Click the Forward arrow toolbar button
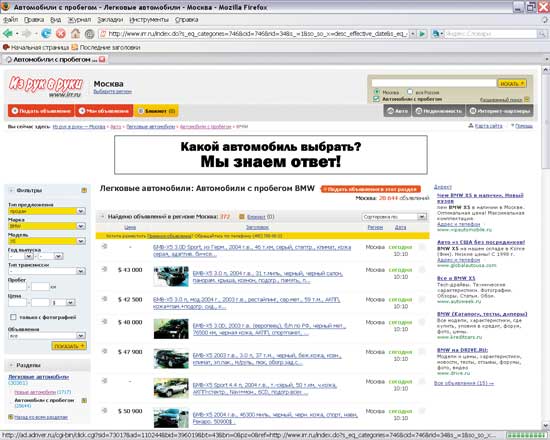Image resolution: width=550 pixels, height=440 pixels. tap(26, 34)
